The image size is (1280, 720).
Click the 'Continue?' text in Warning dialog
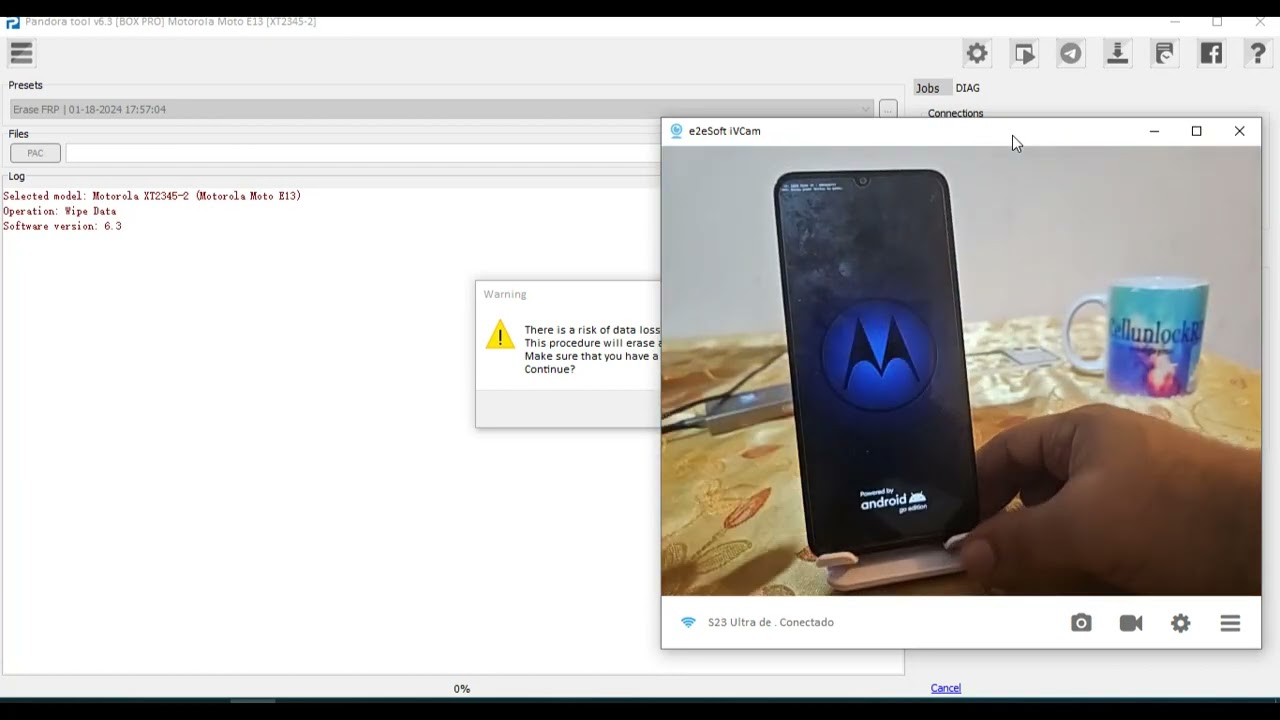pyautogui.click(x=550, y=369)
